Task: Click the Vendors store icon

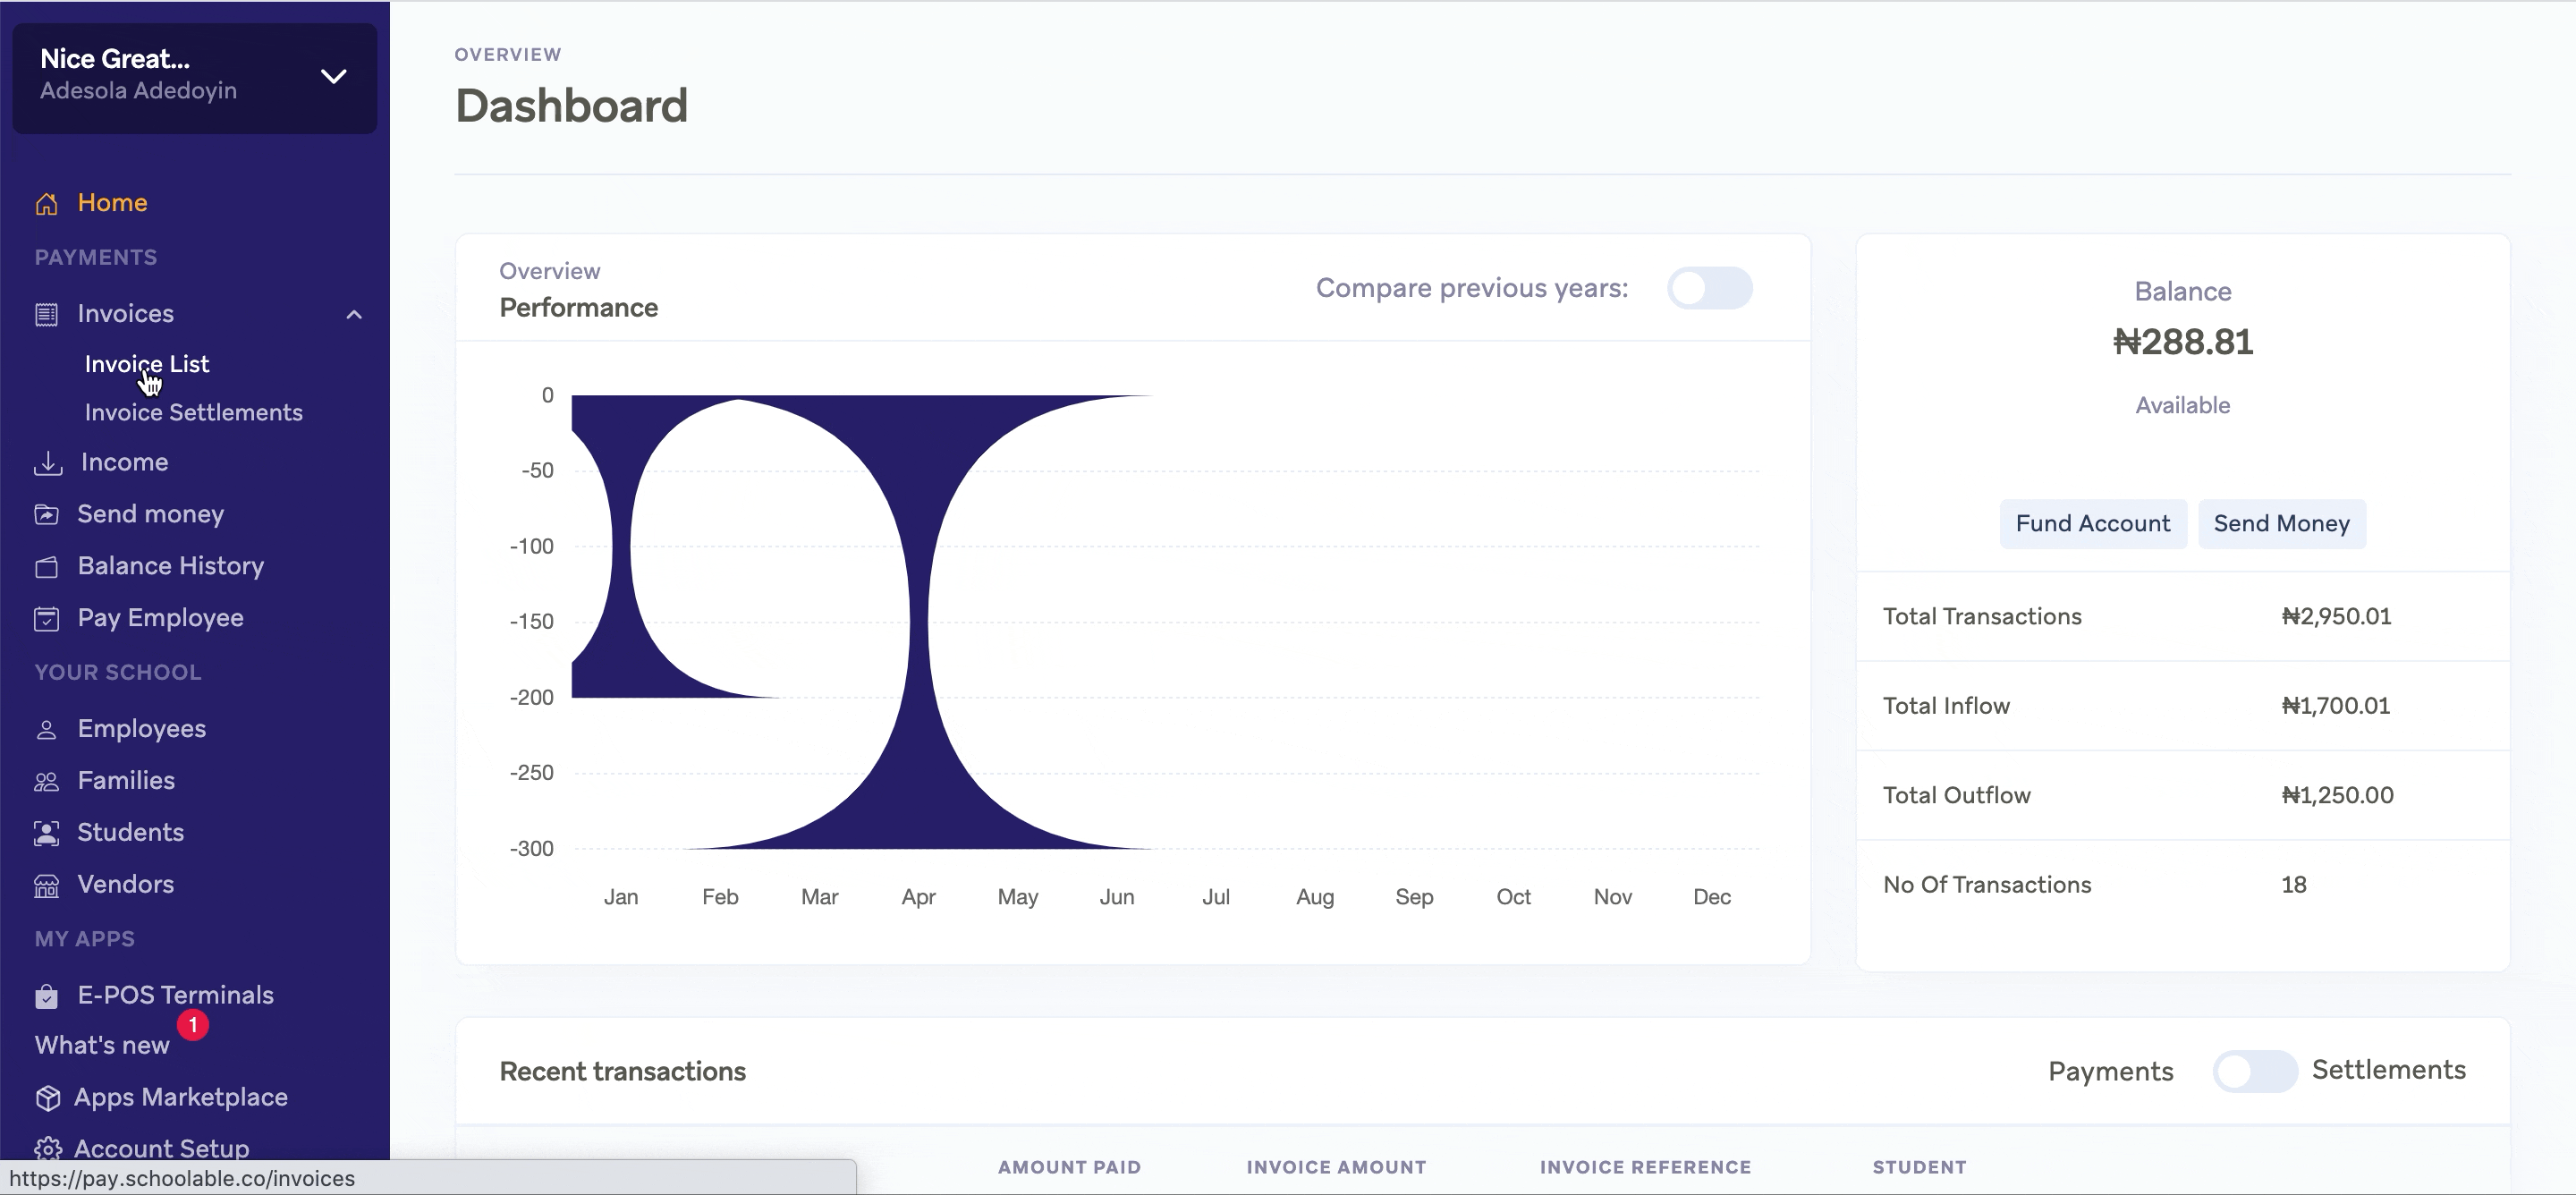Action: coord(46,885)
